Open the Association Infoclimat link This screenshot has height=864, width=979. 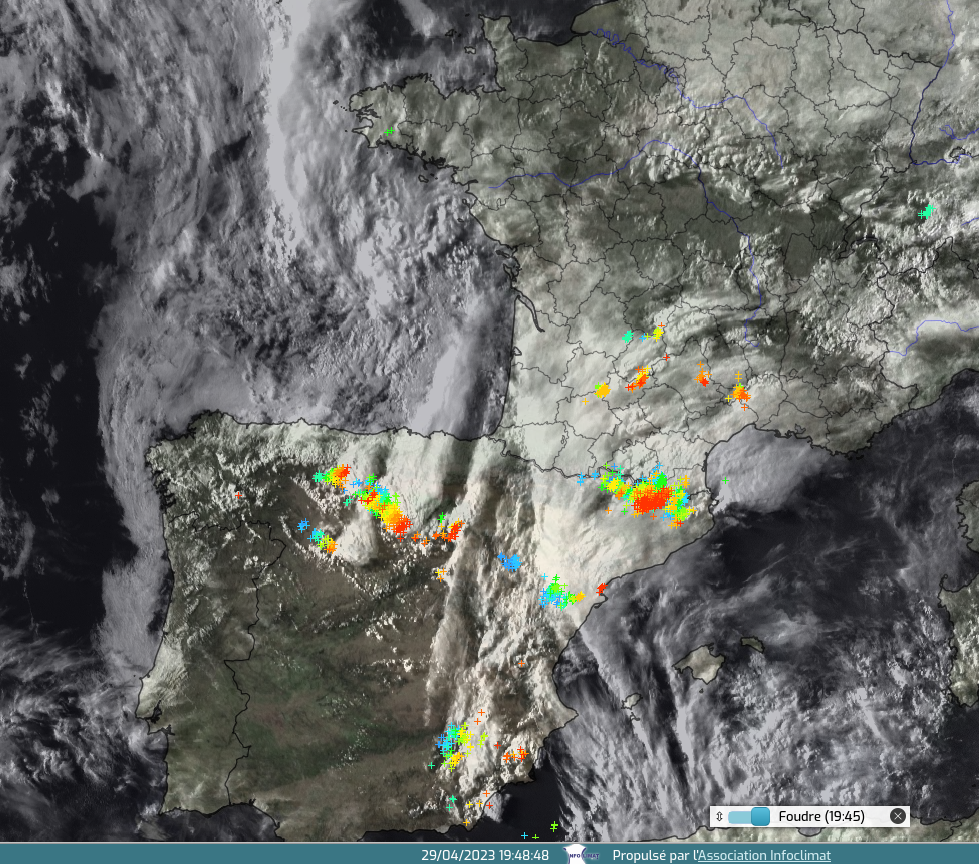(764, 855)
